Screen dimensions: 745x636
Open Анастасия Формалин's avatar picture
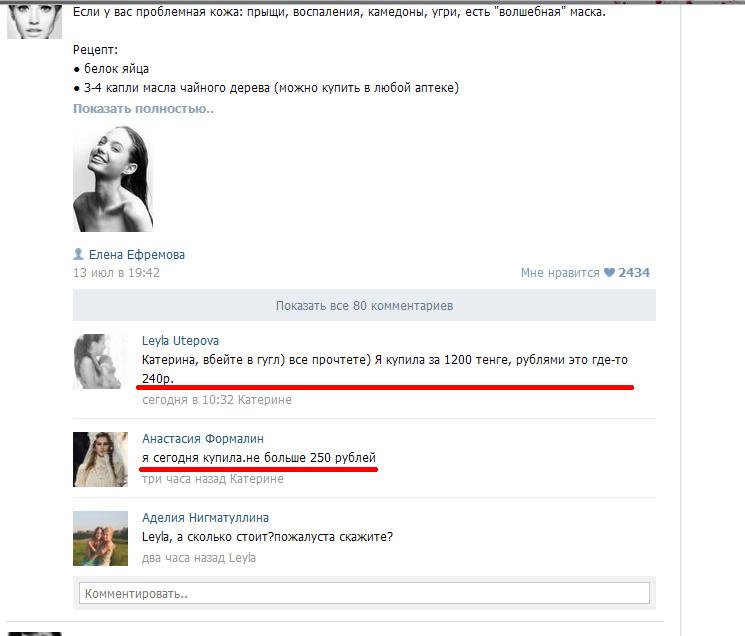pyautogui.click(x=100, y=459)
